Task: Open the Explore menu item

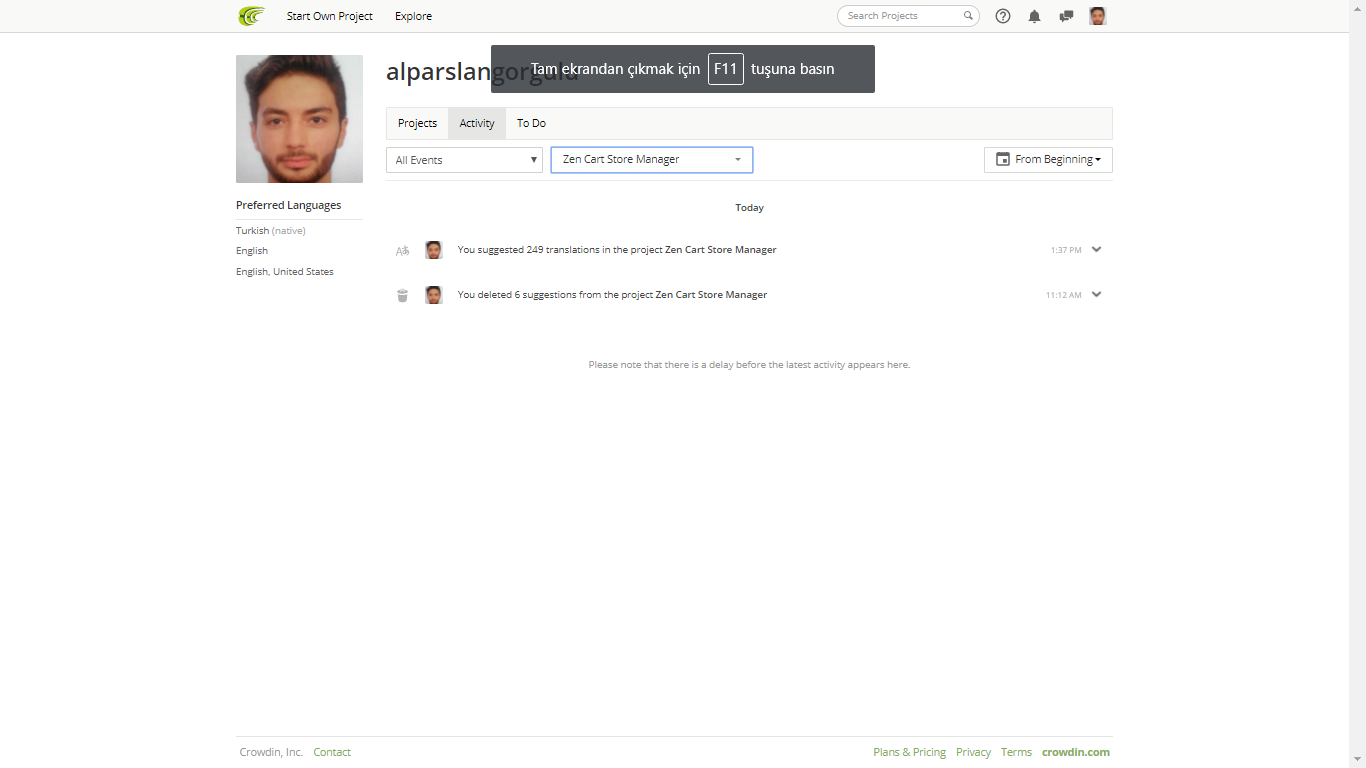Action: (413, 16)
